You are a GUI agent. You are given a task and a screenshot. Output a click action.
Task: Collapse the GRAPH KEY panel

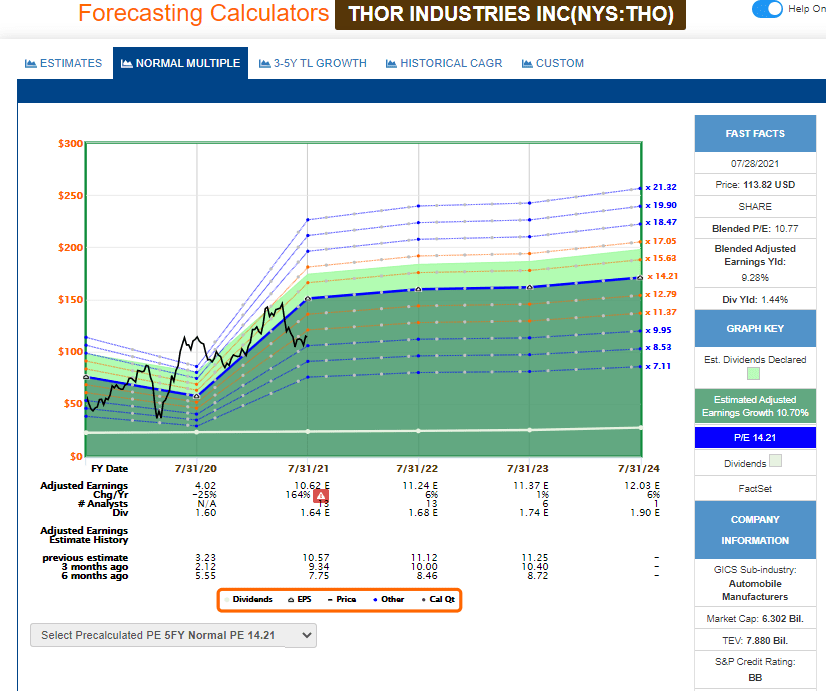(755, 328)
